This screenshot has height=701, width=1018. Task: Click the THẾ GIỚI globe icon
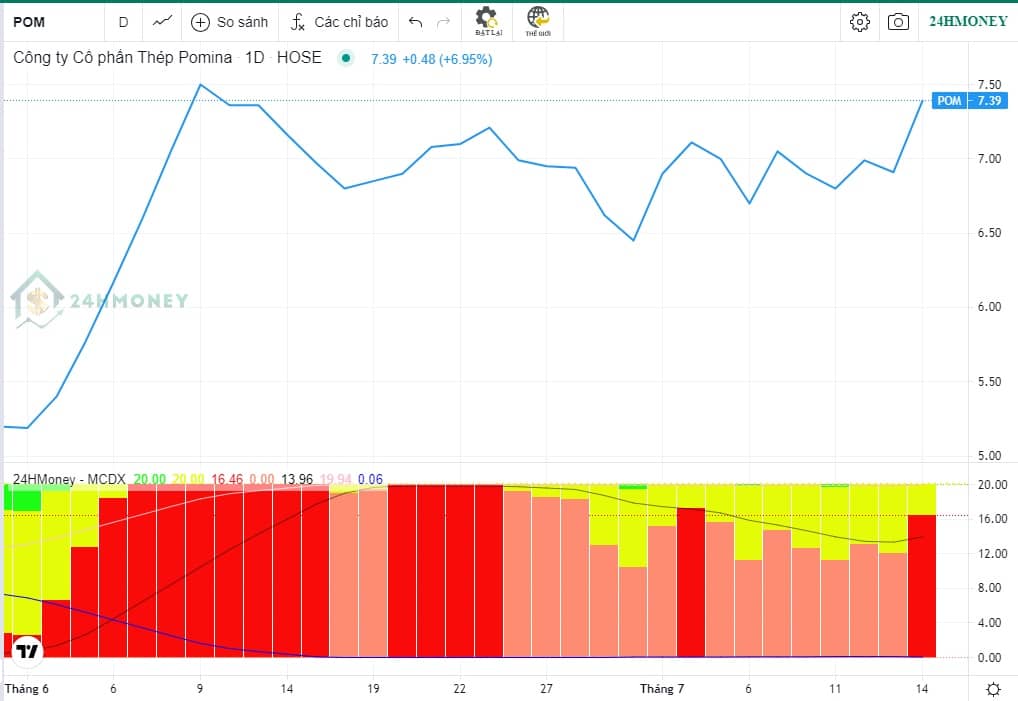pos(538,21)
